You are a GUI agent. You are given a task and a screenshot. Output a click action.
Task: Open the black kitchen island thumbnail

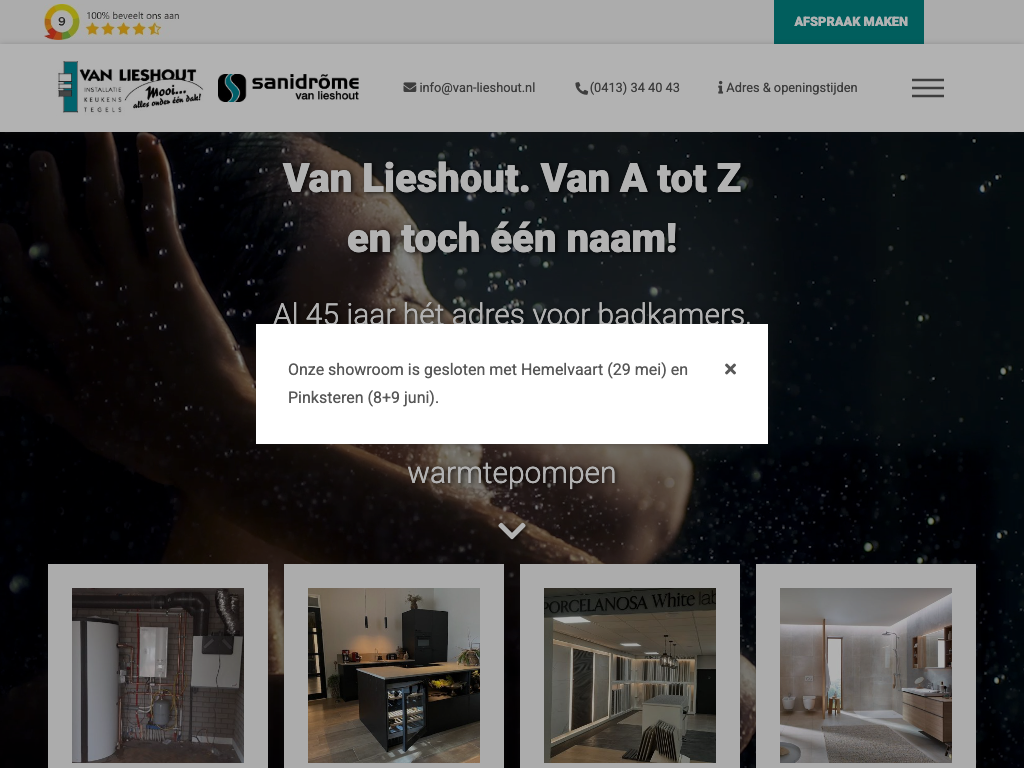pyautogui.click(x=394, y=675)
